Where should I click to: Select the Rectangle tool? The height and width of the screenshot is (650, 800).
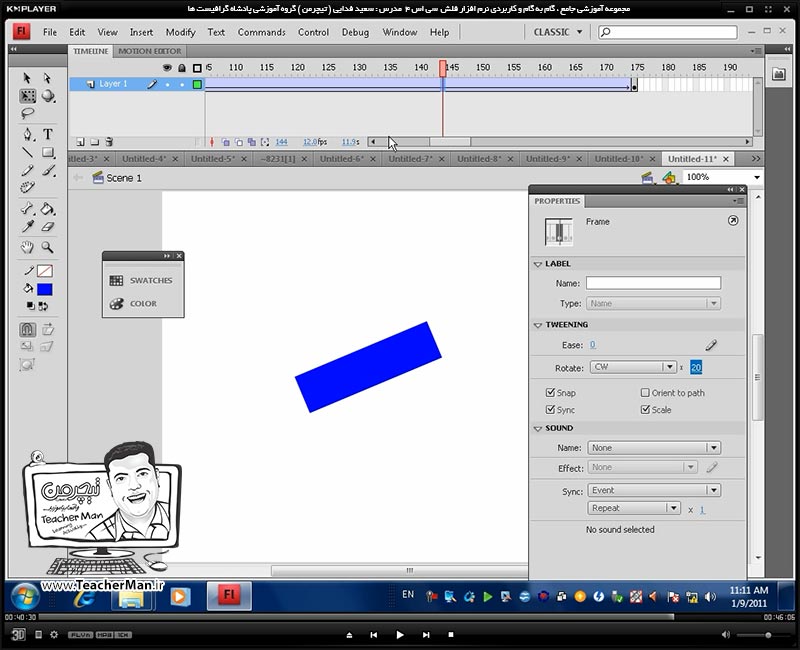pyautogui.click(x=48, y=153)
